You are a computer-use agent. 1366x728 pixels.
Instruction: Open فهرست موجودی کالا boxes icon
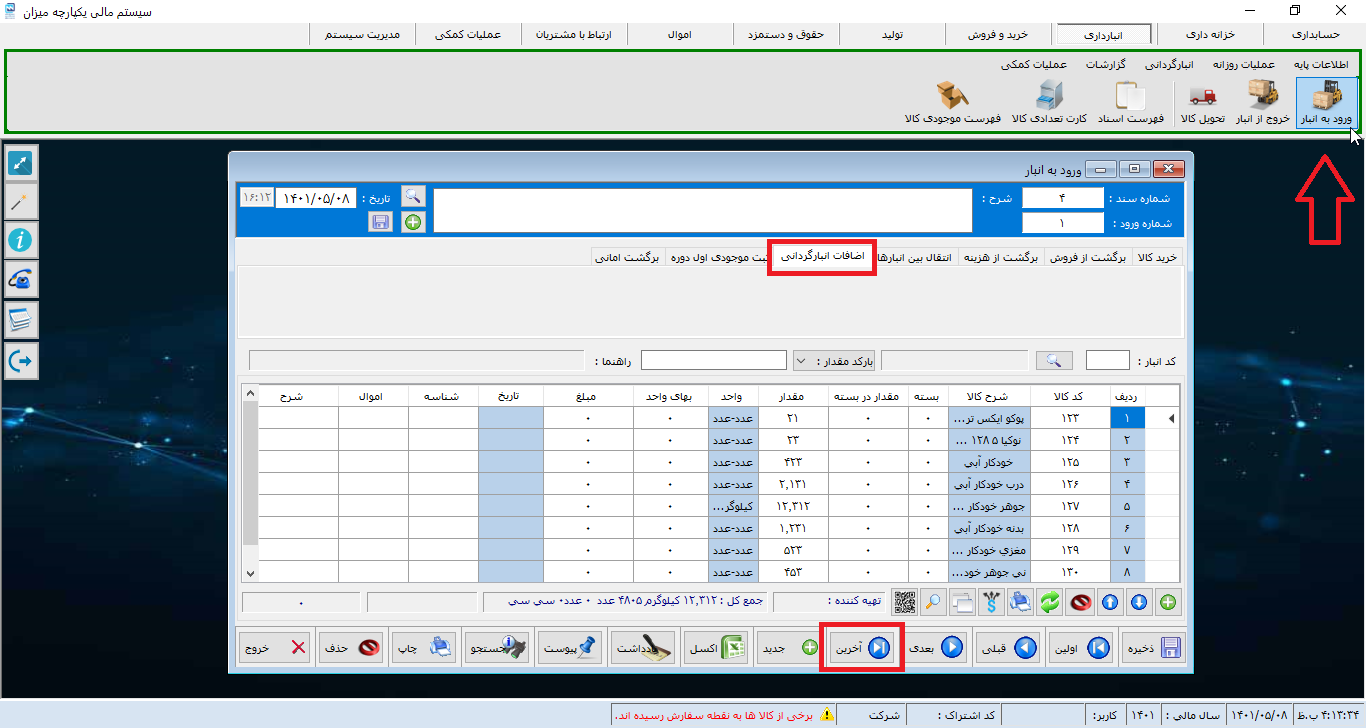tap(953, 103)
